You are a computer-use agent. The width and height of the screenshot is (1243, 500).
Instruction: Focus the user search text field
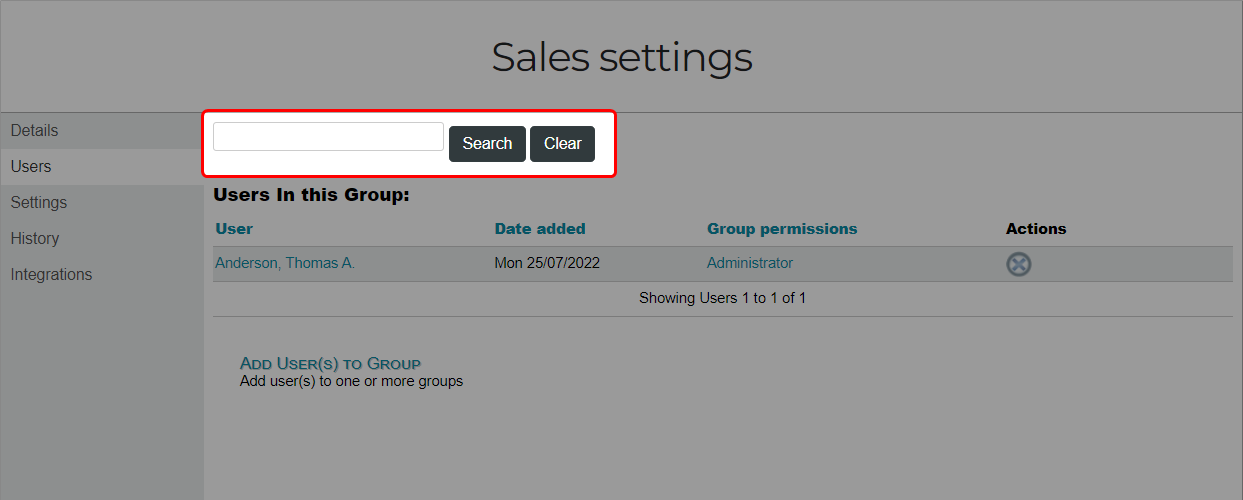[328, 137]
